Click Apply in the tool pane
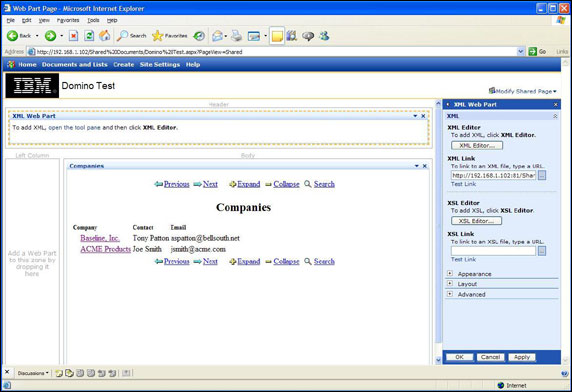572x392 pixels. coord(522,357)
